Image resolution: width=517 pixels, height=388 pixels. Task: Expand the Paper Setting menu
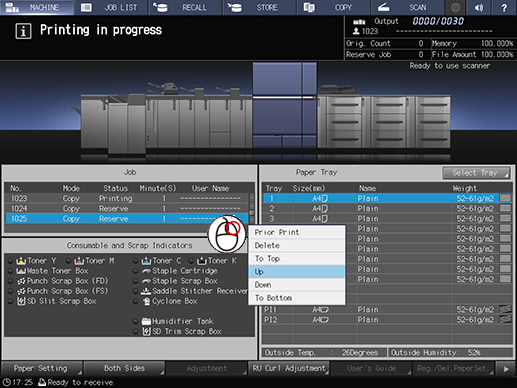click(x=41, y=368)
